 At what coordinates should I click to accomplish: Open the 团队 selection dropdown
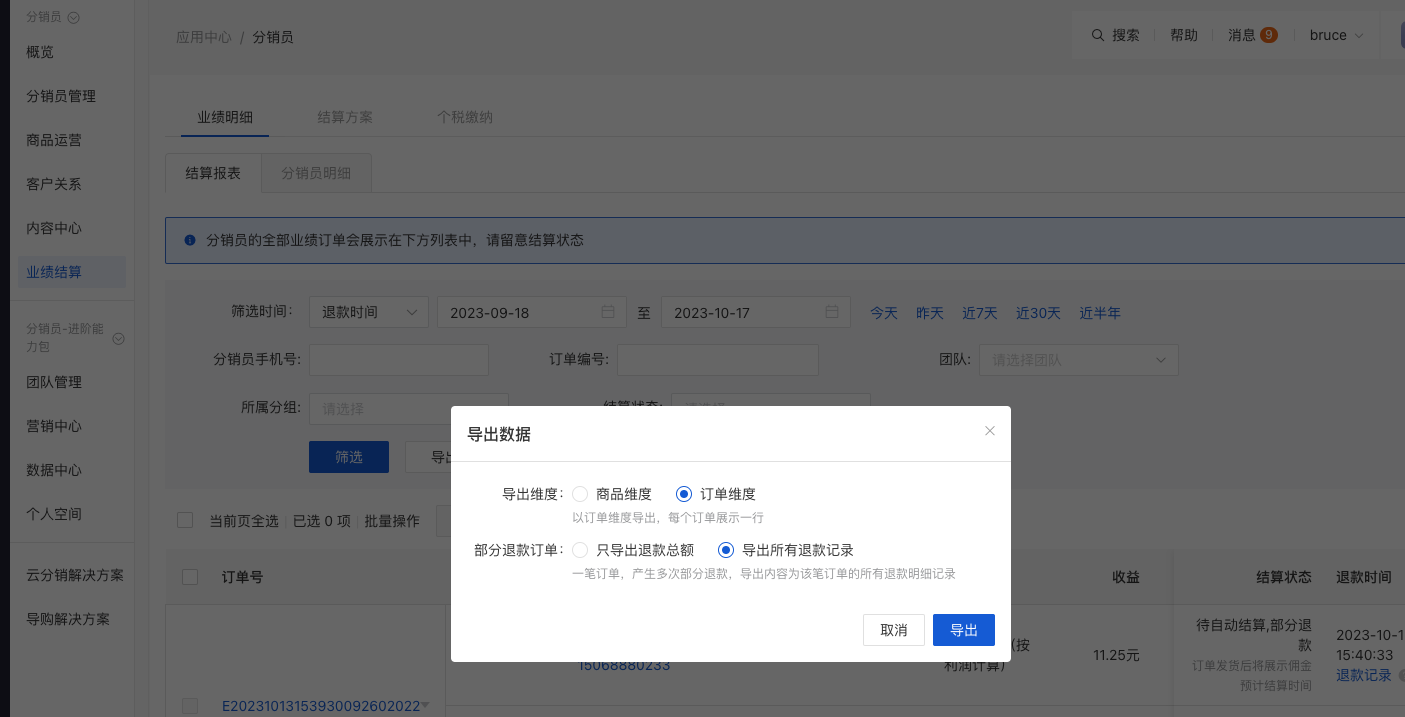pyautogui.click(x=1079, y=360)
